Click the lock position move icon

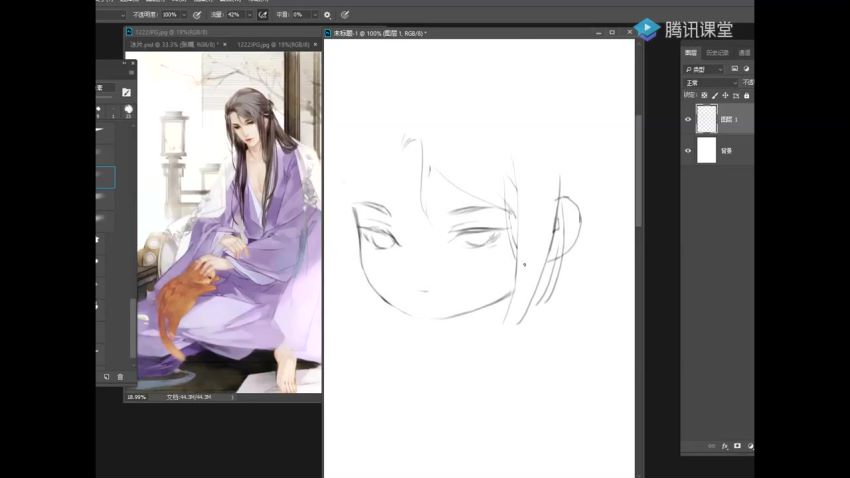point(725,95)
